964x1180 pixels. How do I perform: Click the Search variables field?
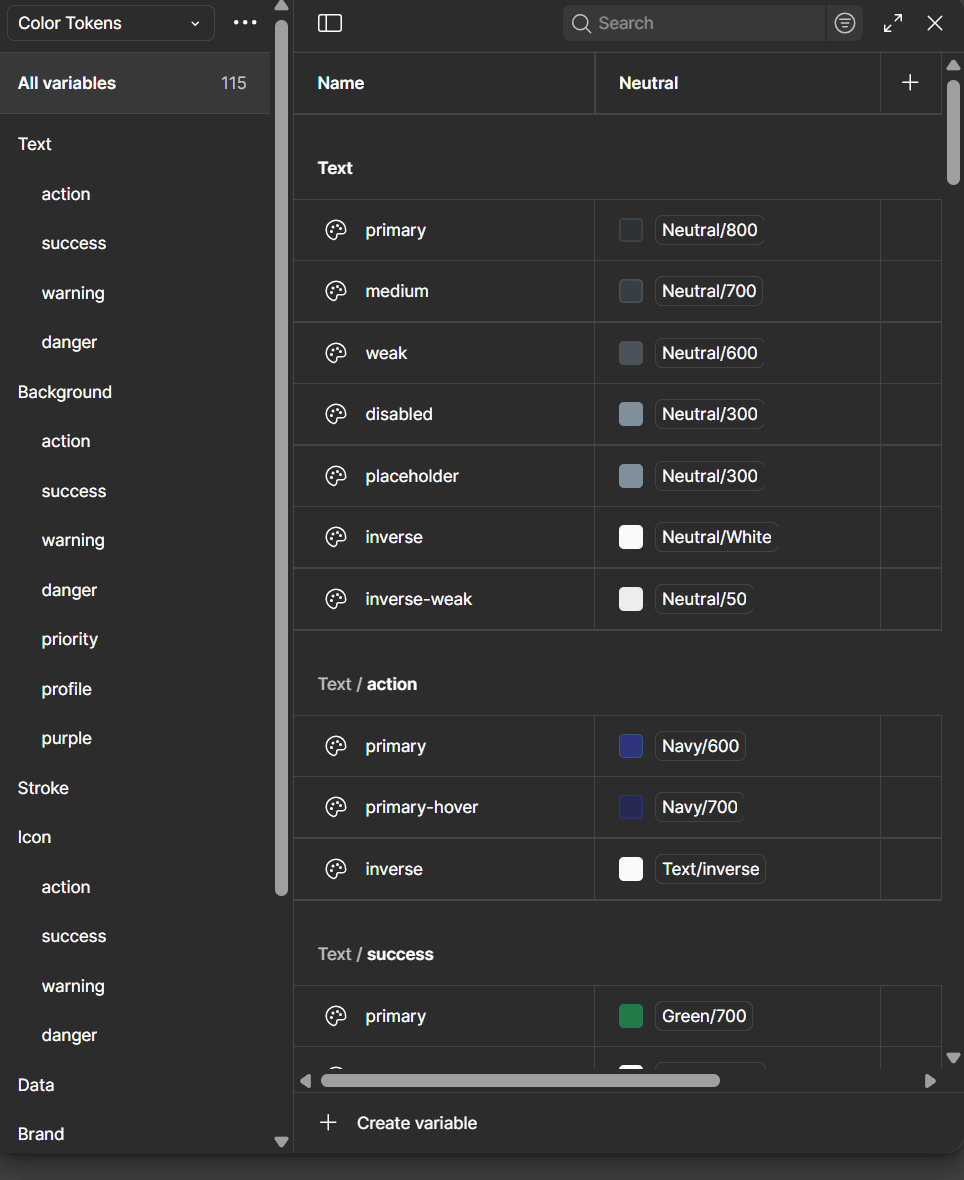point(693,23)
